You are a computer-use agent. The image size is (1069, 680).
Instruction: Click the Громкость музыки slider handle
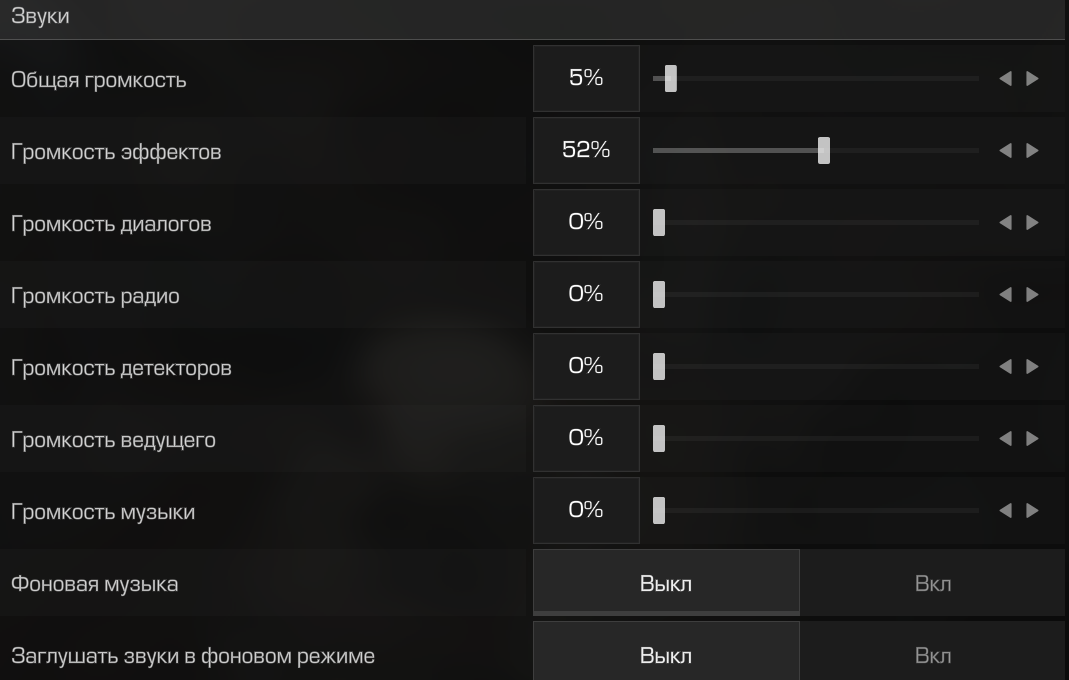click(659, 511)
